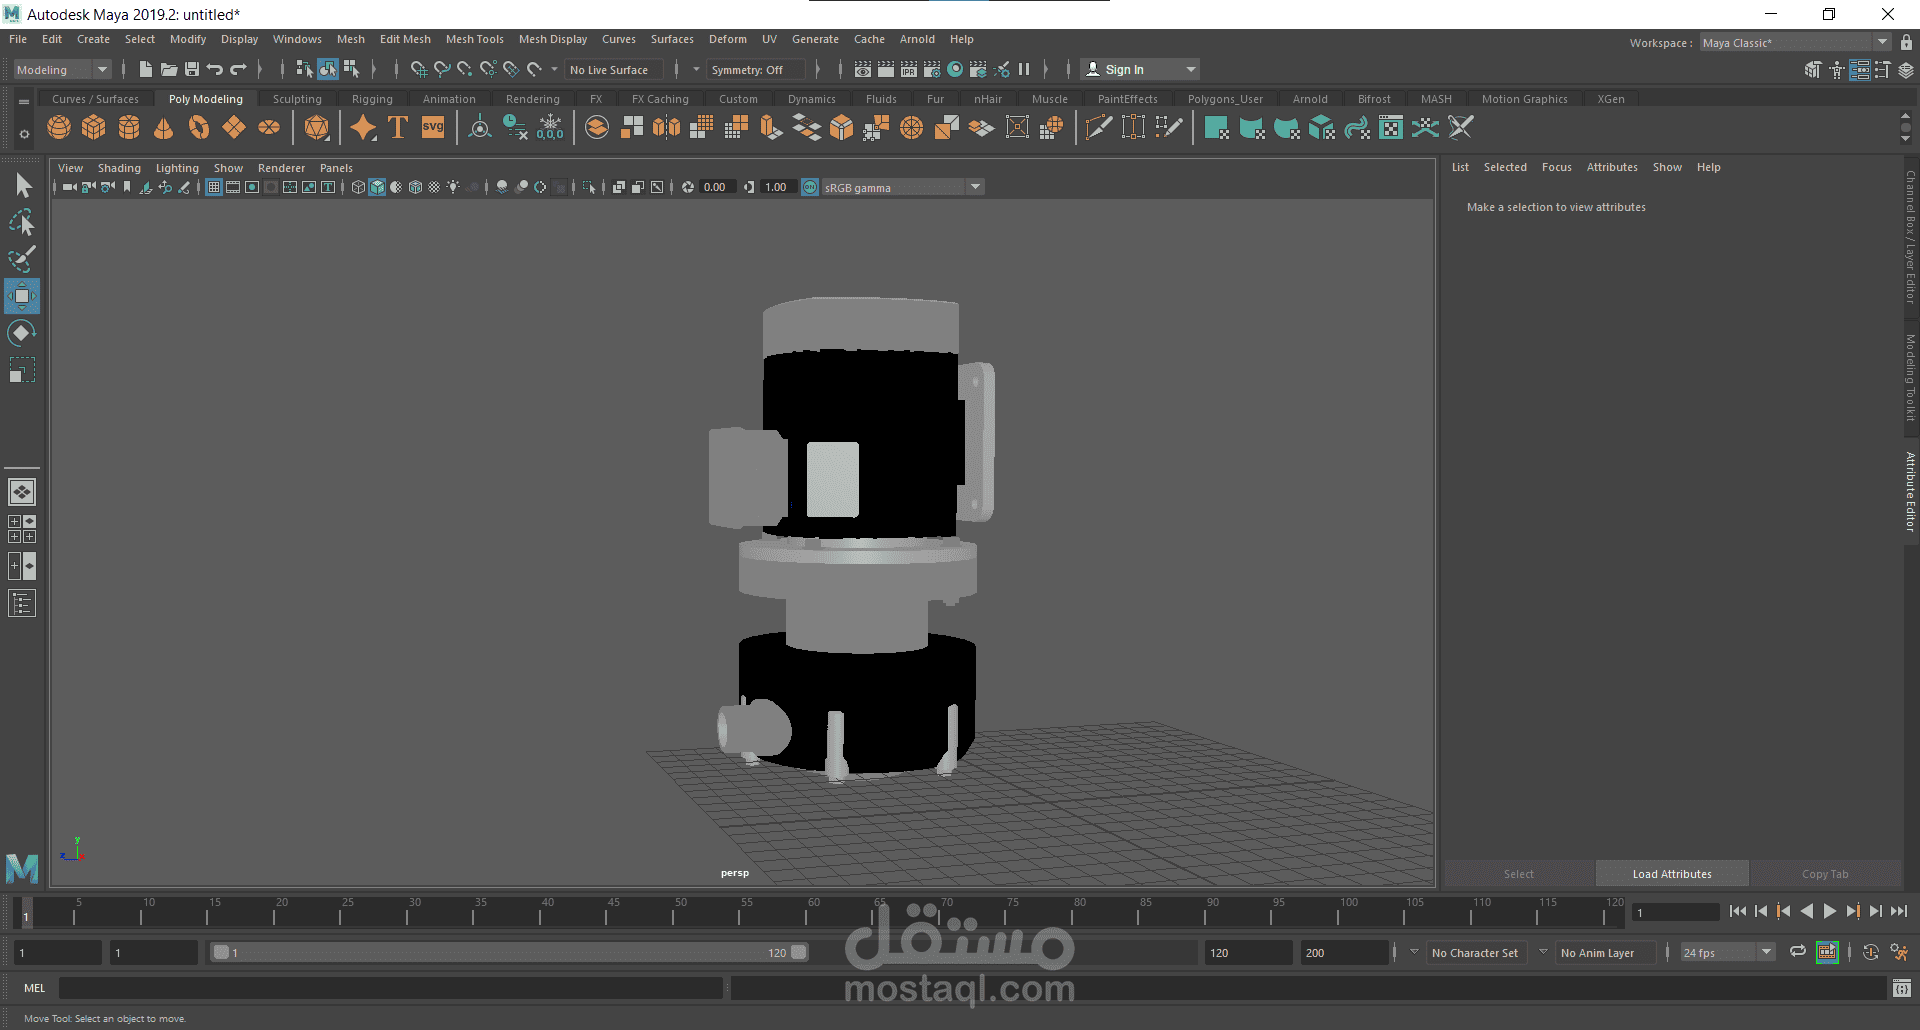Open the 24 fps frame rate dropdown
The height and width of the screenshot is (1030, 1920).
point(1728,953)
